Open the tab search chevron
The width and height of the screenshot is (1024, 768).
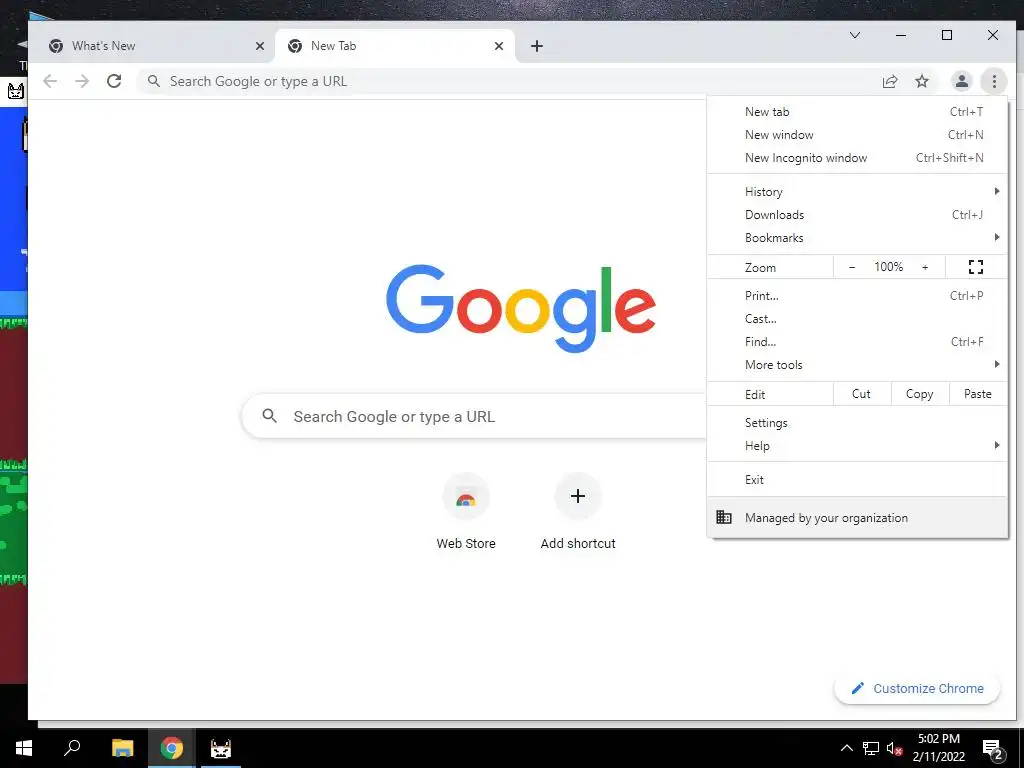coord(854,35)
